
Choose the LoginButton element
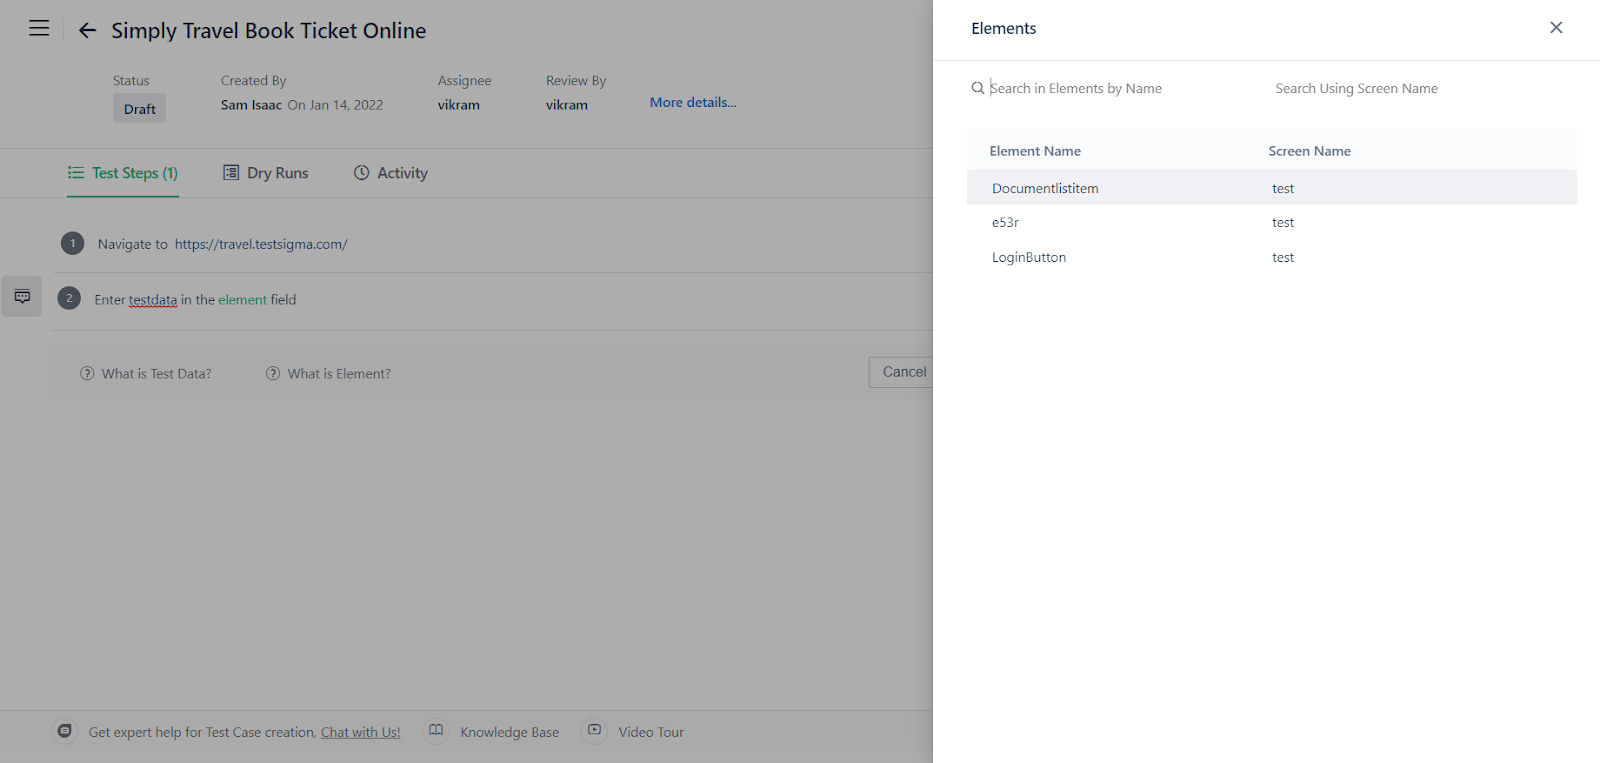coord(1029,257)
